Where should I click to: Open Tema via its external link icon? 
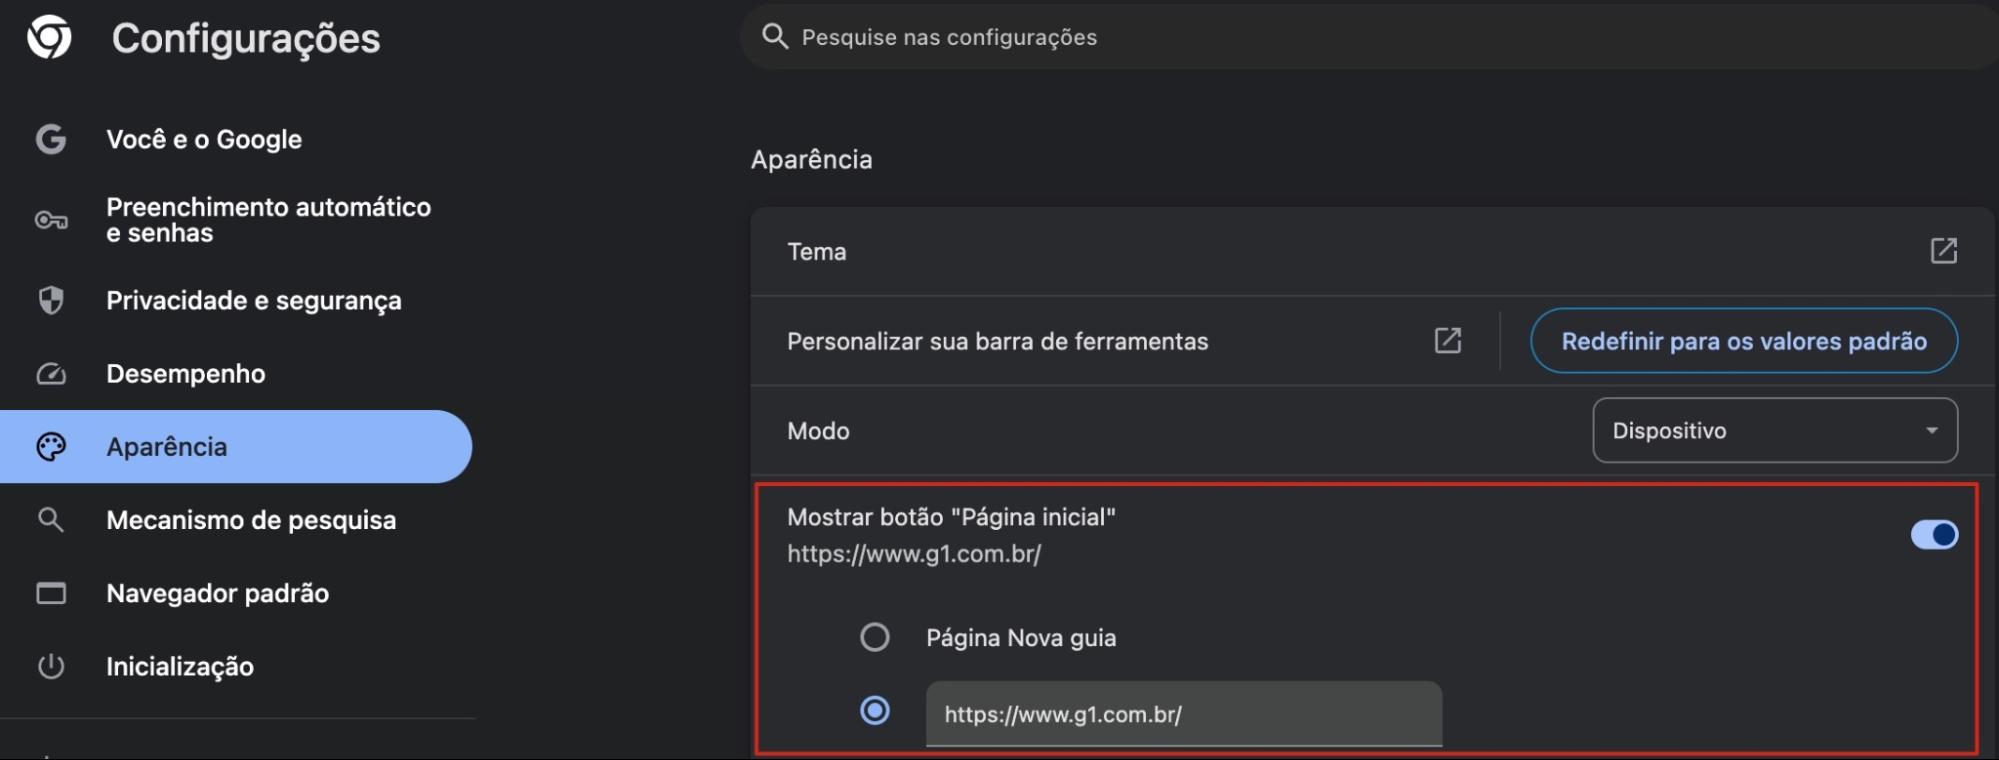click(1944, 252)
